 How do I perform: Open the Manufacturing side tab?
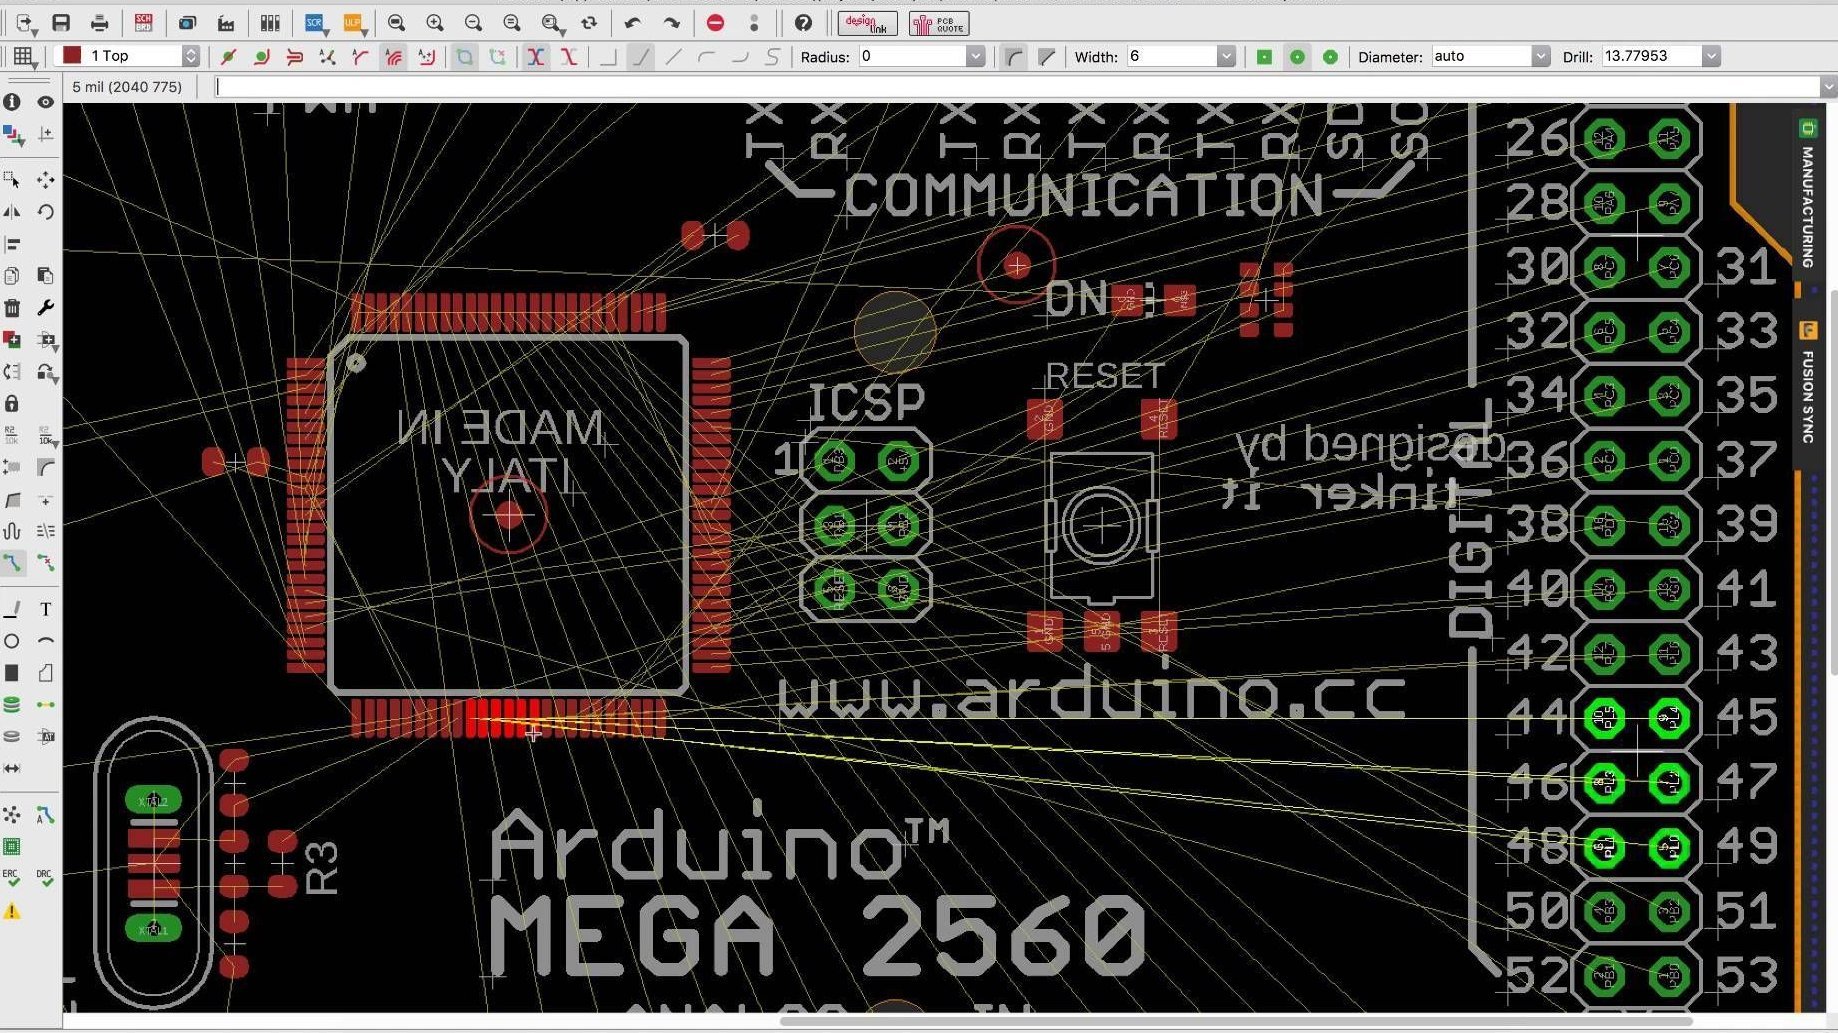(1807, 194)
